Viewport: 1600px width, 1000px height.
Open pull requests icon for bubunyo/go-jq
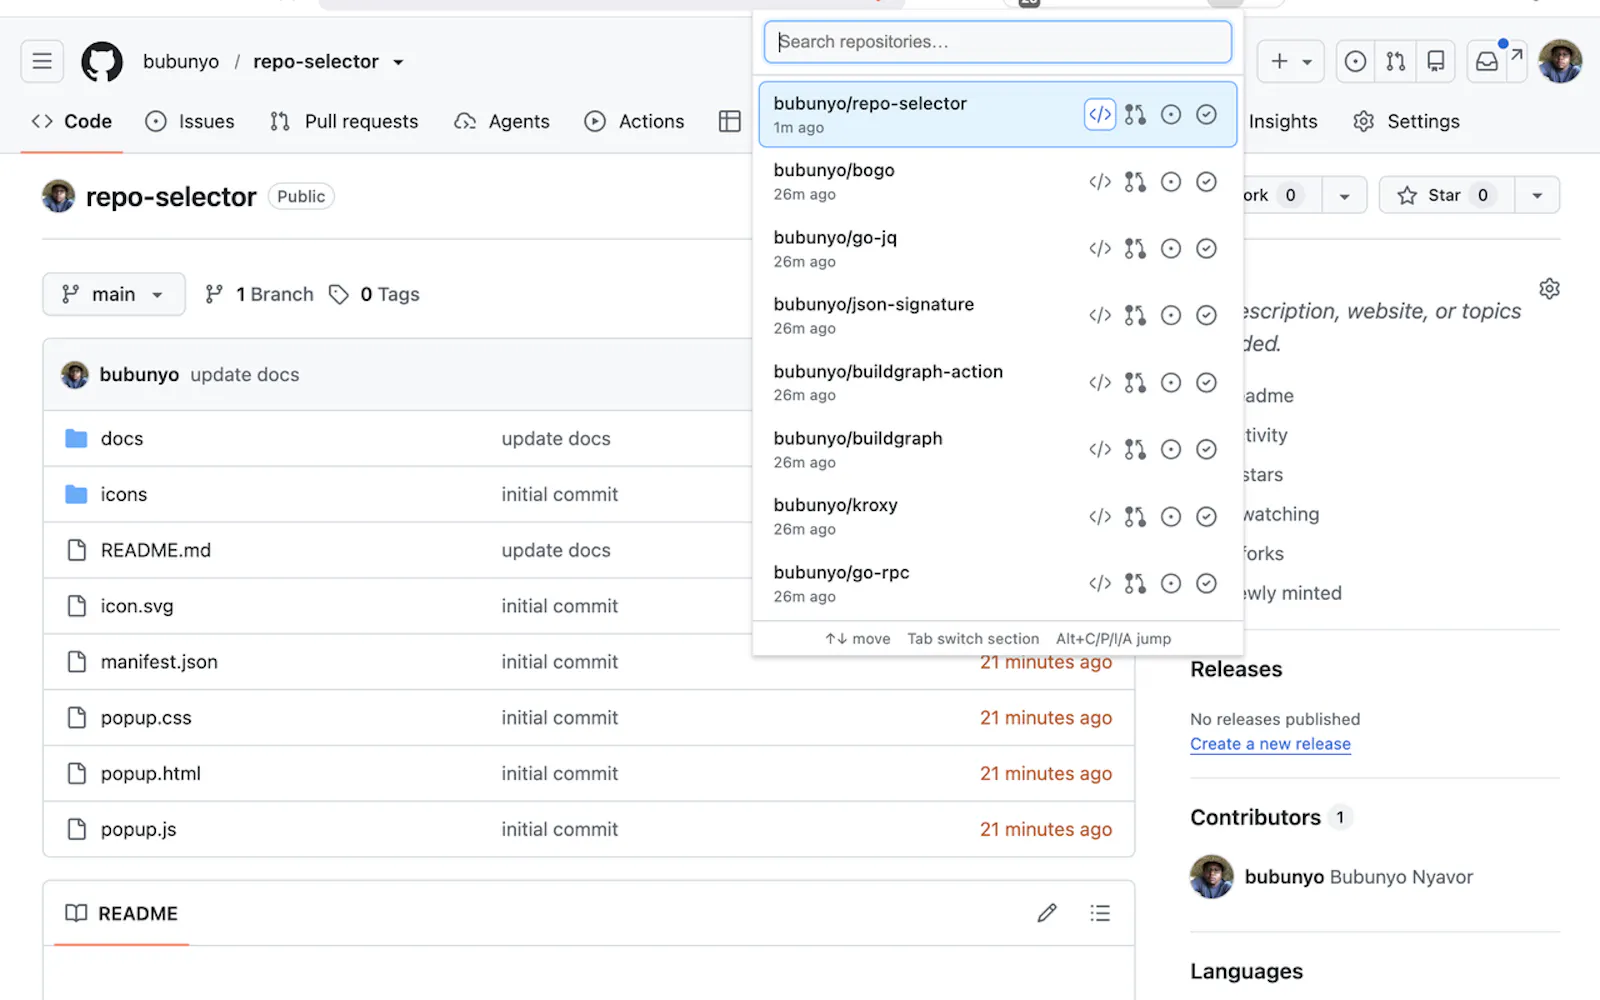pos(1135,249)
